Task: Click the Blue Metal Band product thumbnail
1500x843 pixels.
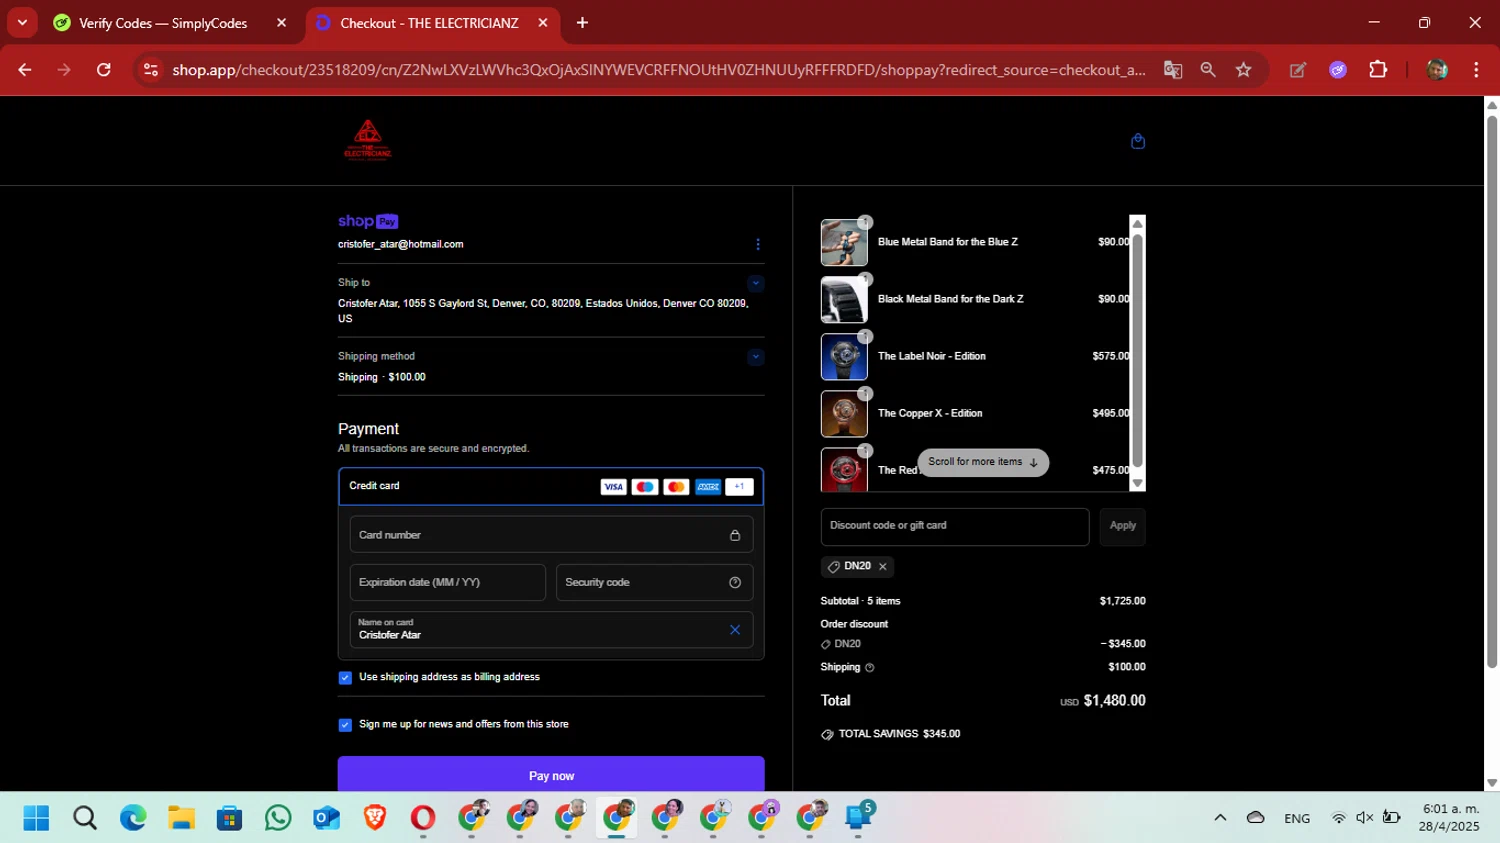Action: (x=844, y=242)
